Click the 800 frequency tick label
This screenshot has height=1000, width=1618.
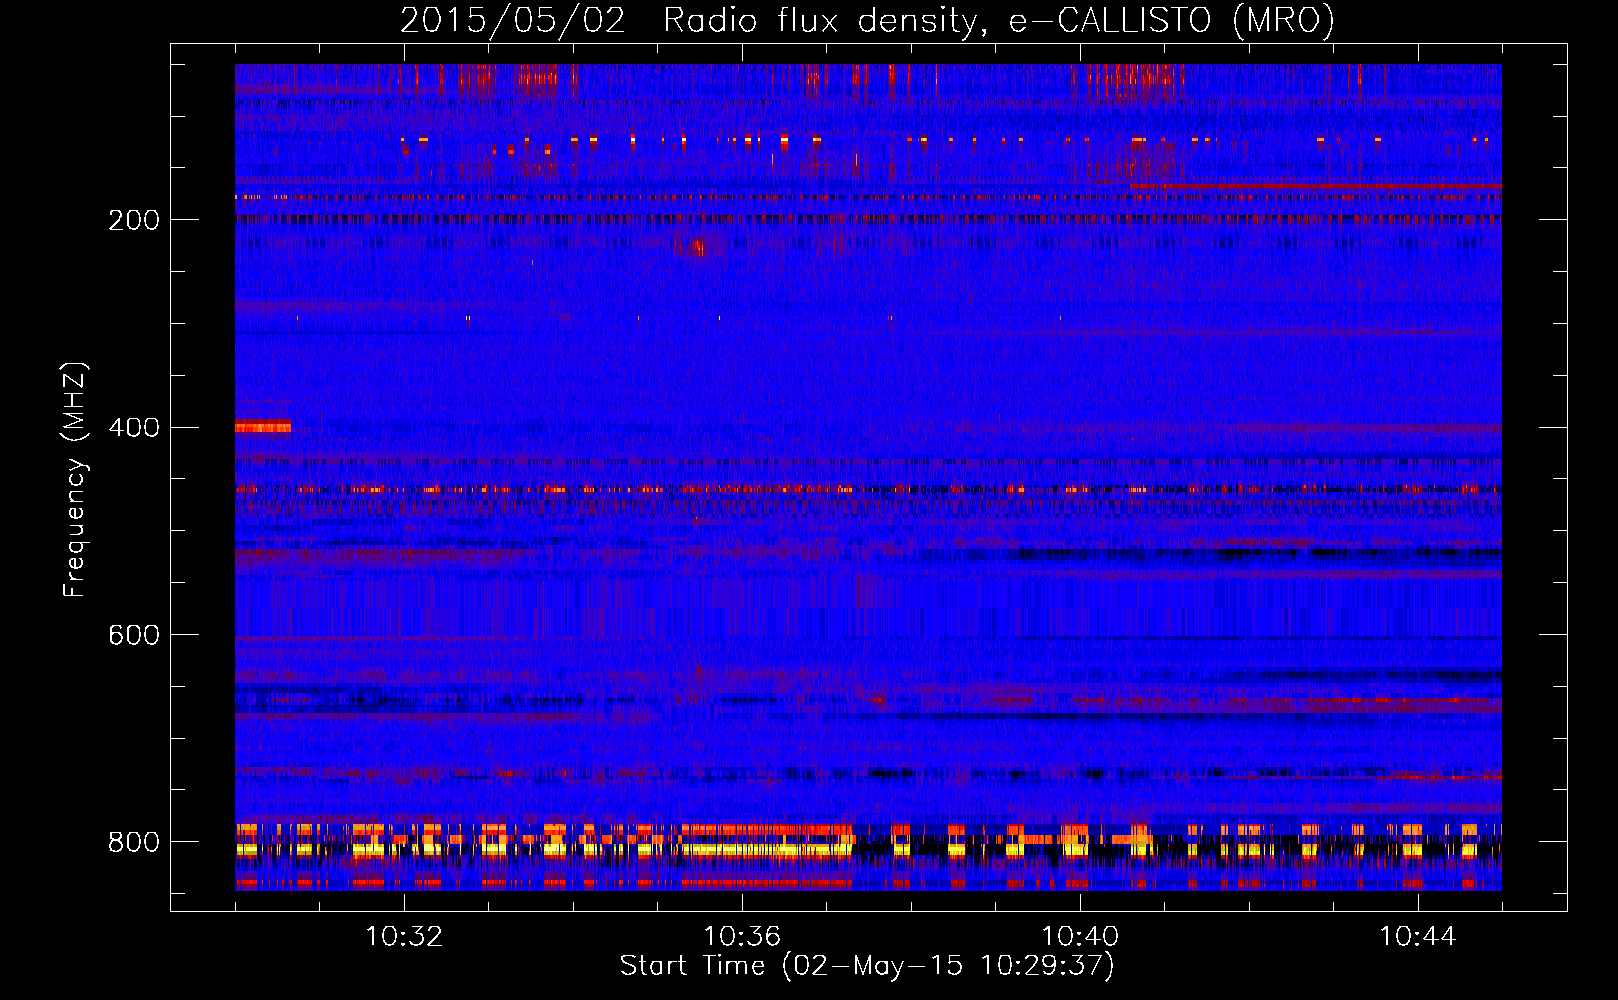133,843
